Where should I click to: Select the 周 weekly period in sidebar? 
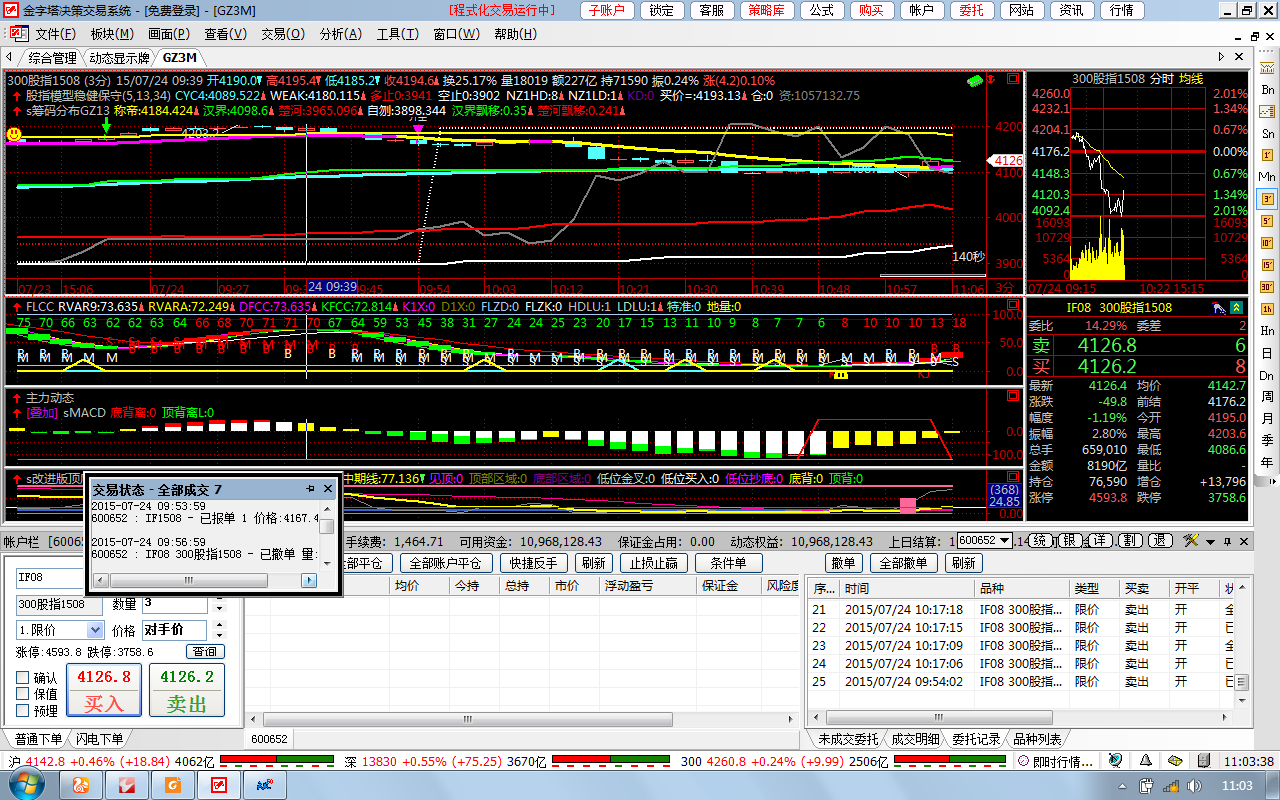(x=1267, y=397)
